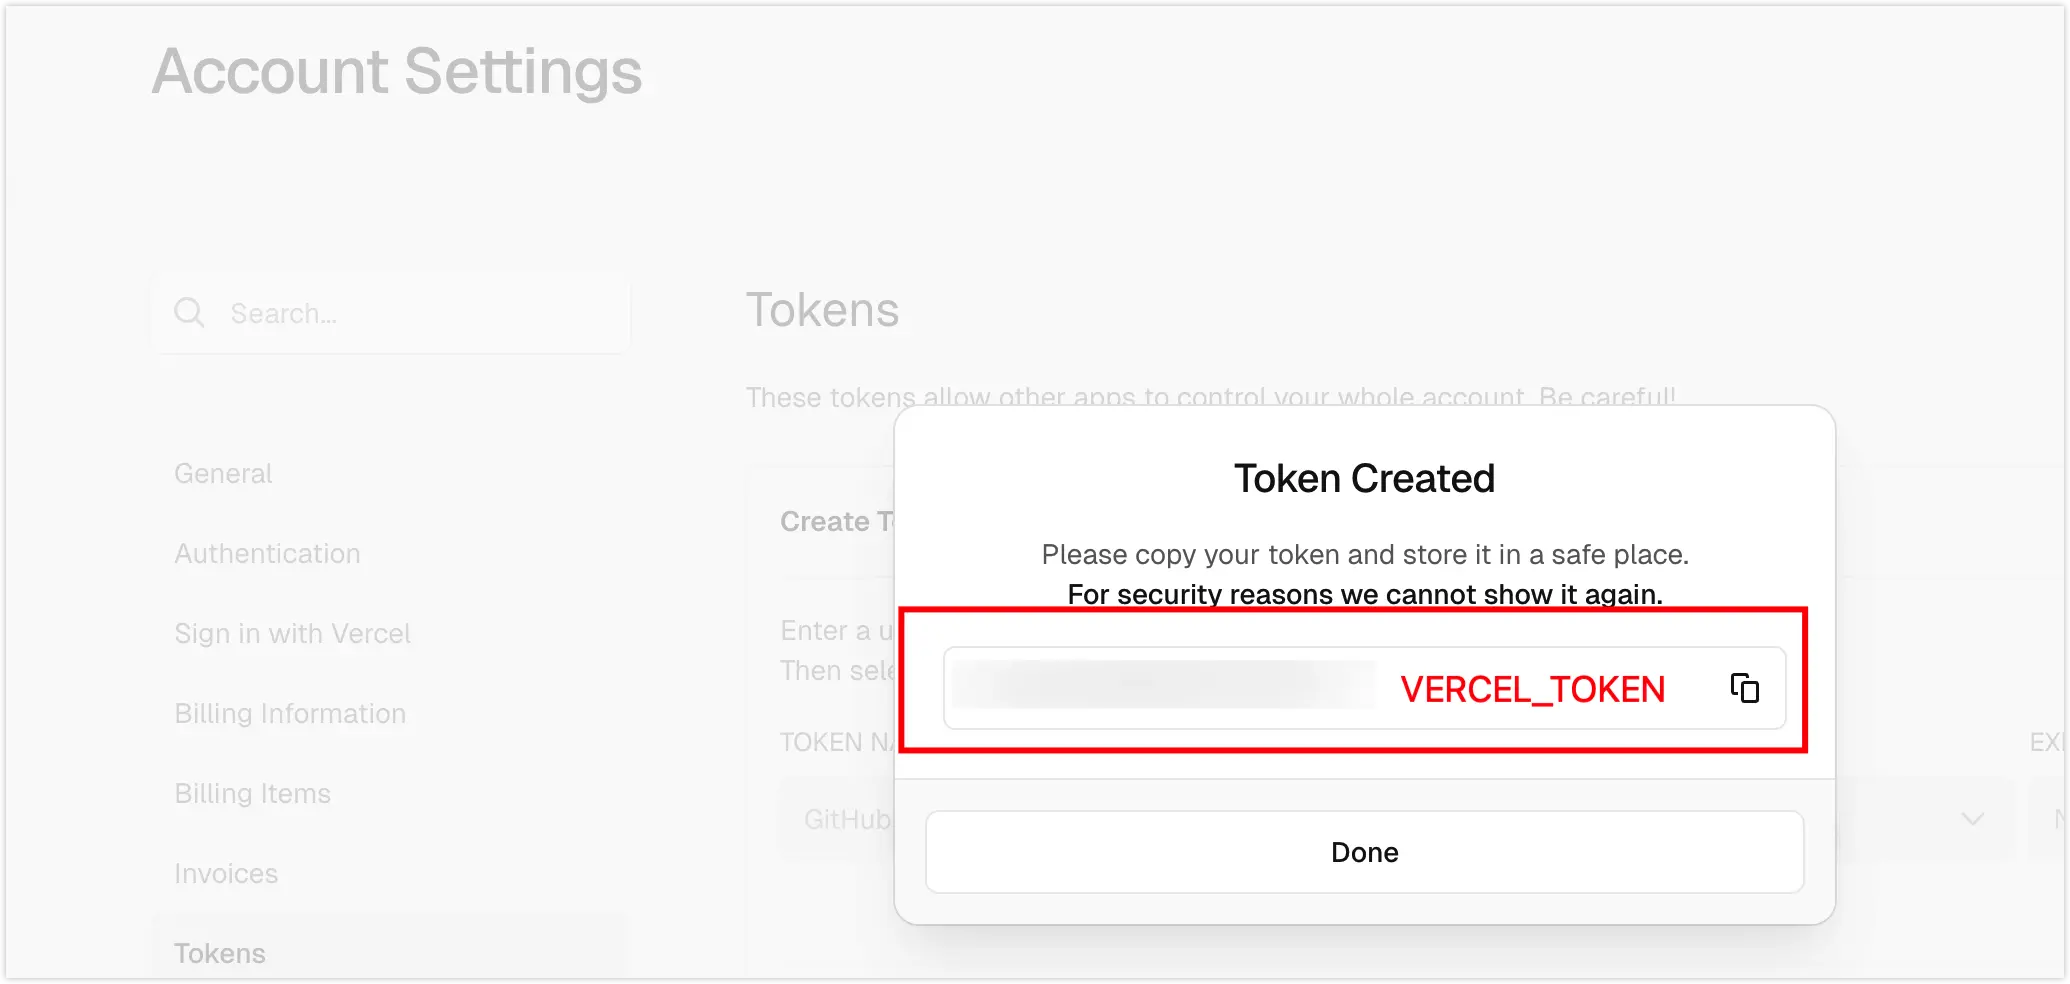Go to the Authentication section

coord(267,554)
